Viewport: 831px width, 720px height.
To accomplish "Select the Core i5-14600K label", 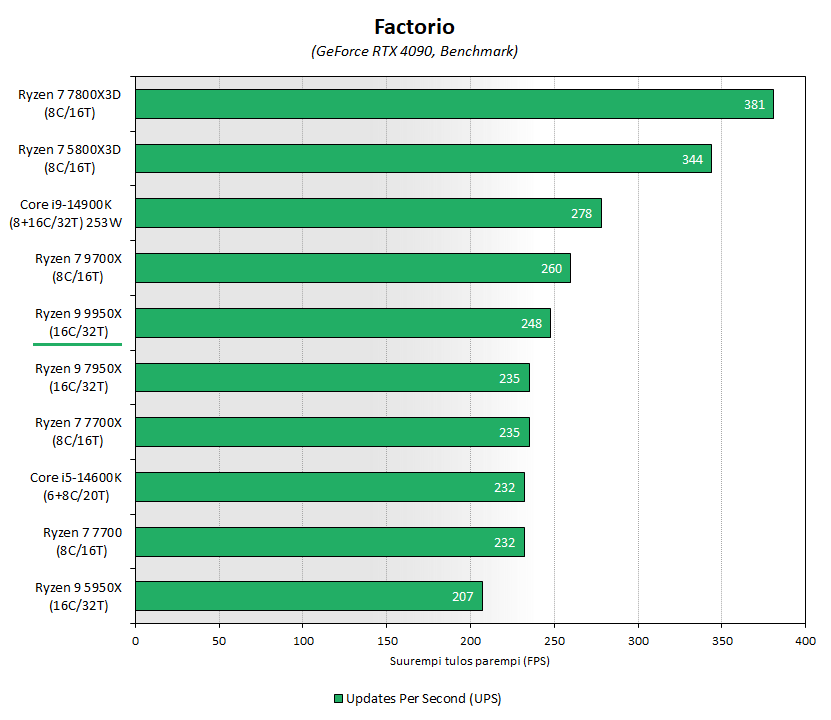I will click(x=76, y=486).
